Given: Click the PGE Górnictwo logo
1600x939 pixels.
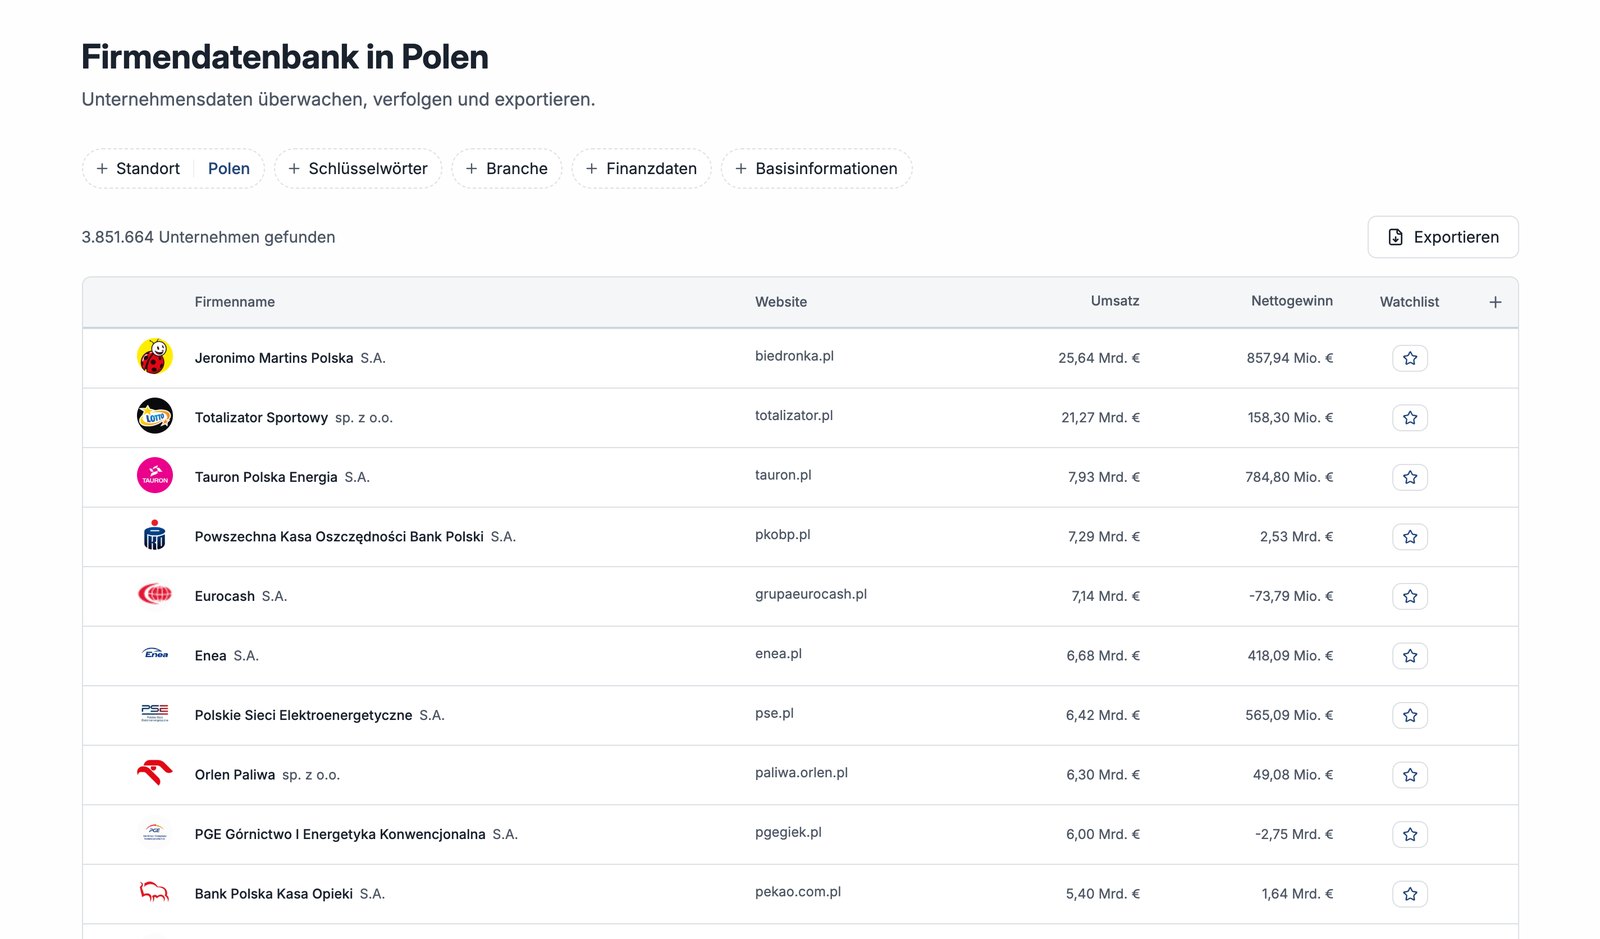Looking at the screenshot, I should click(x=155, y=833).
